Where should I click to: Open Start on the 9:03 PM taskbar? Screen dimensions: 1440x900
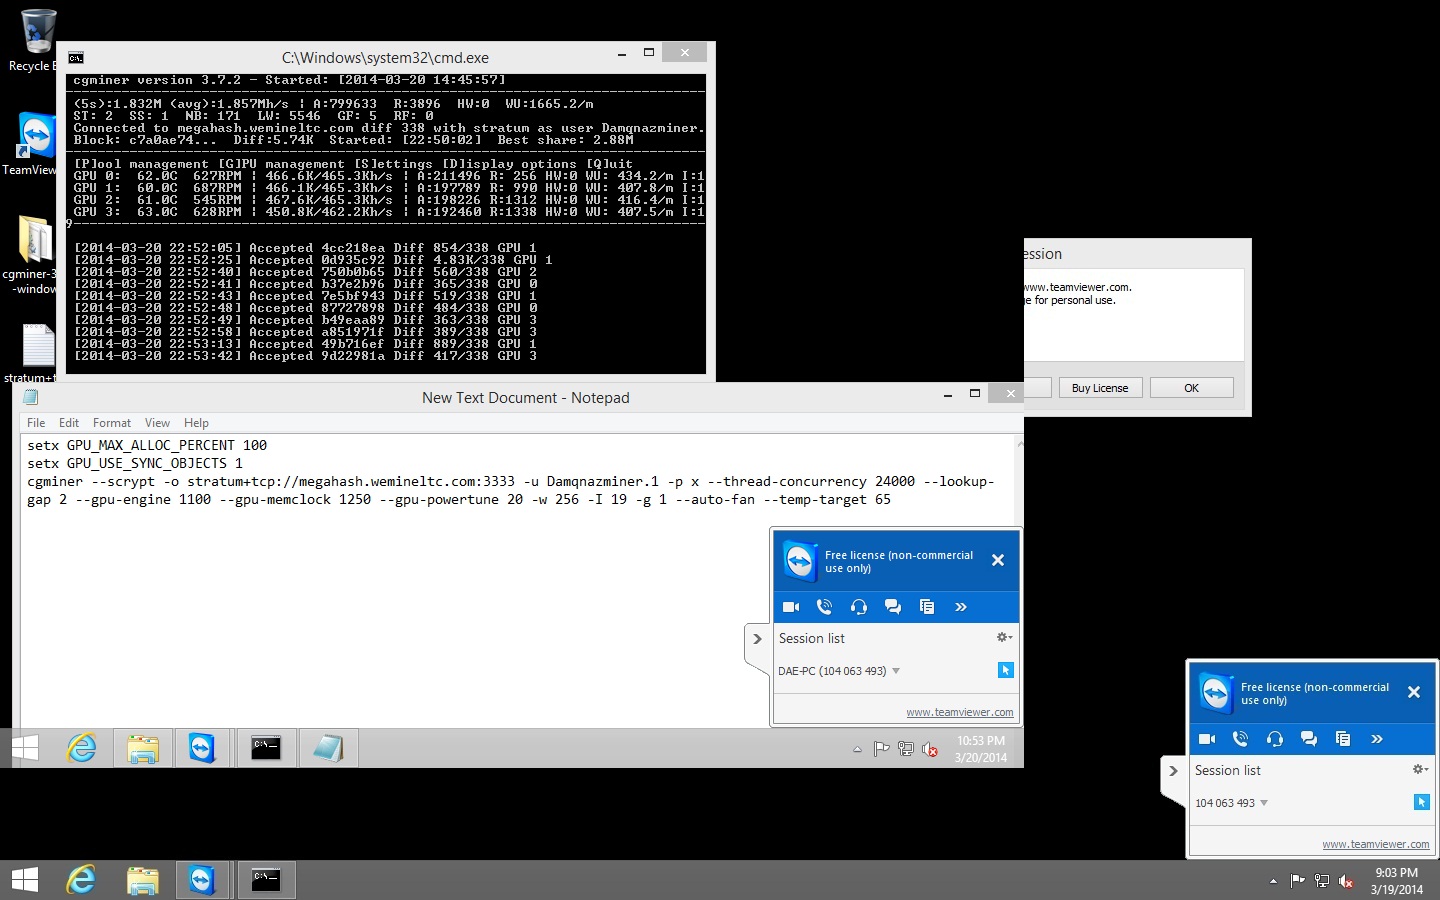pyautogui.click(x=25, y=880)
